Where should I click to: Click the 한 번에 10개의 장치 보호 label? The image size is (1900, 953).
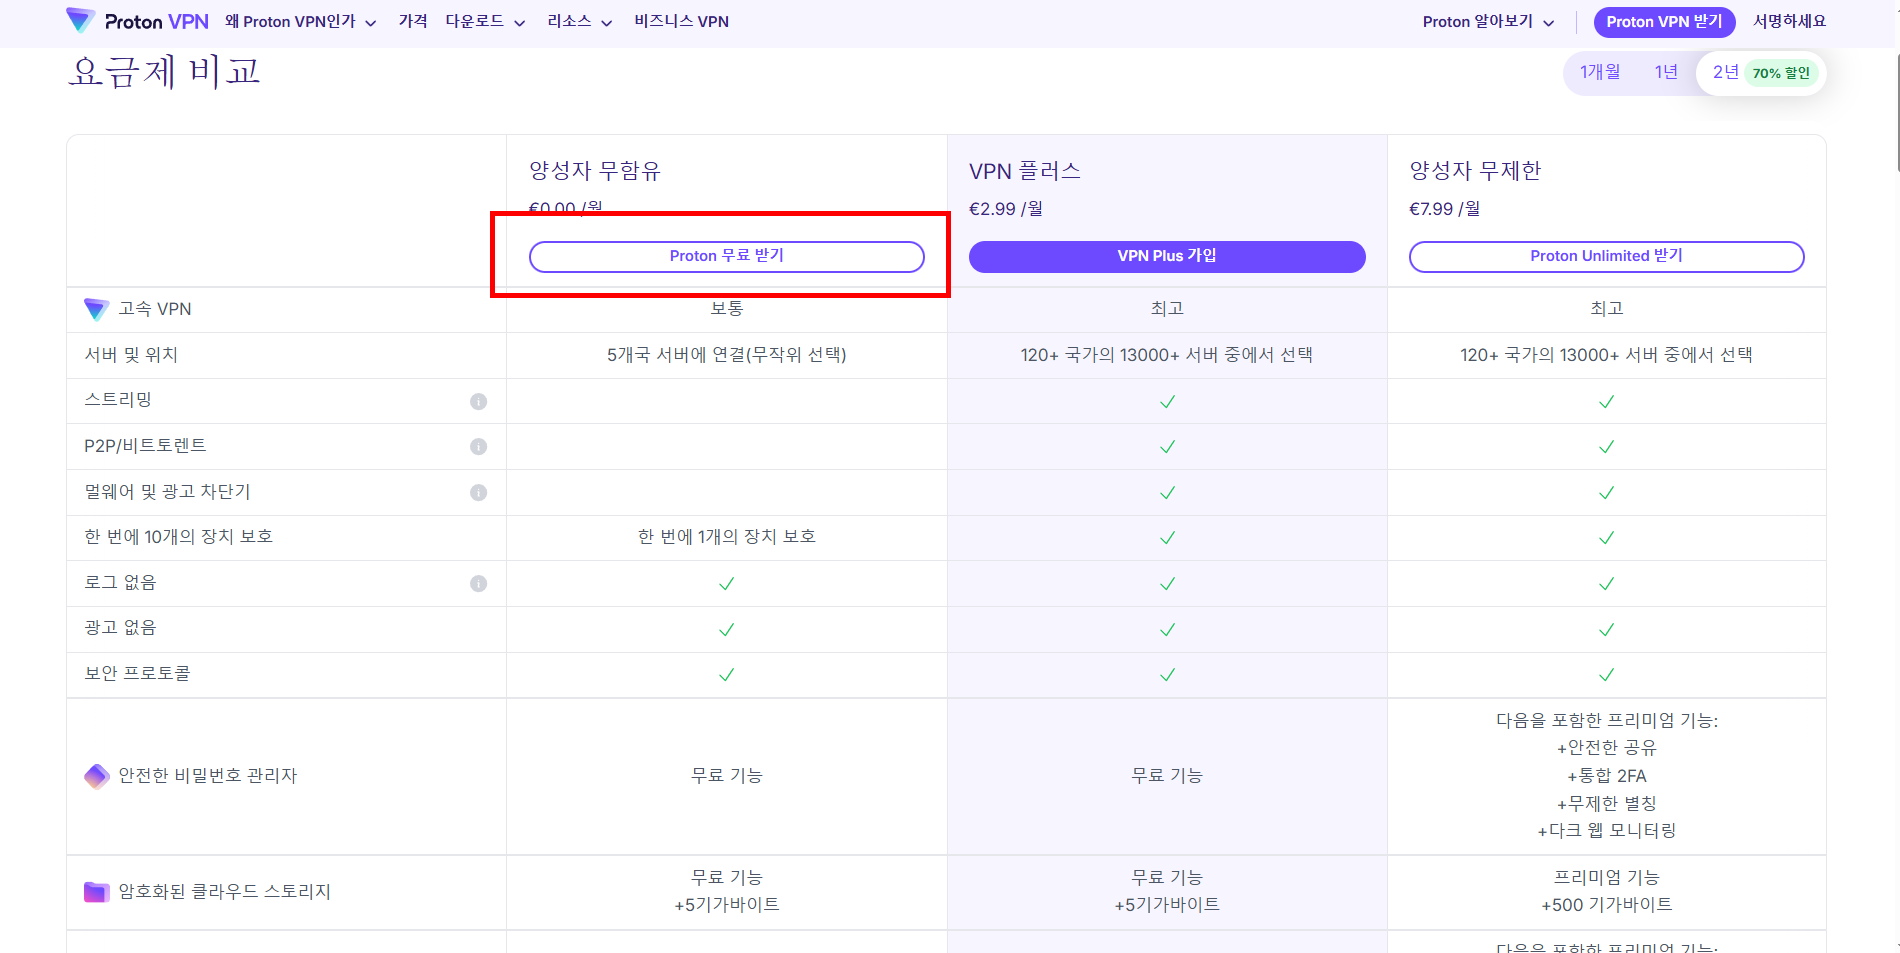178,537
